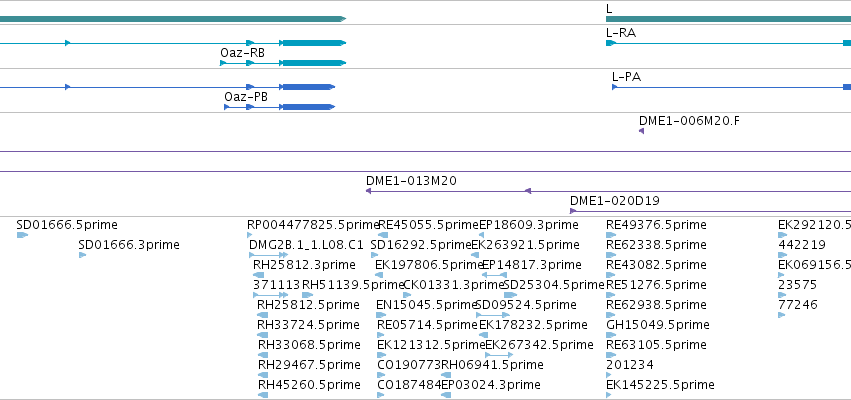Select the 201234 feature label
Viewport: 851px width, 400px height.
[x=630, y=364]
